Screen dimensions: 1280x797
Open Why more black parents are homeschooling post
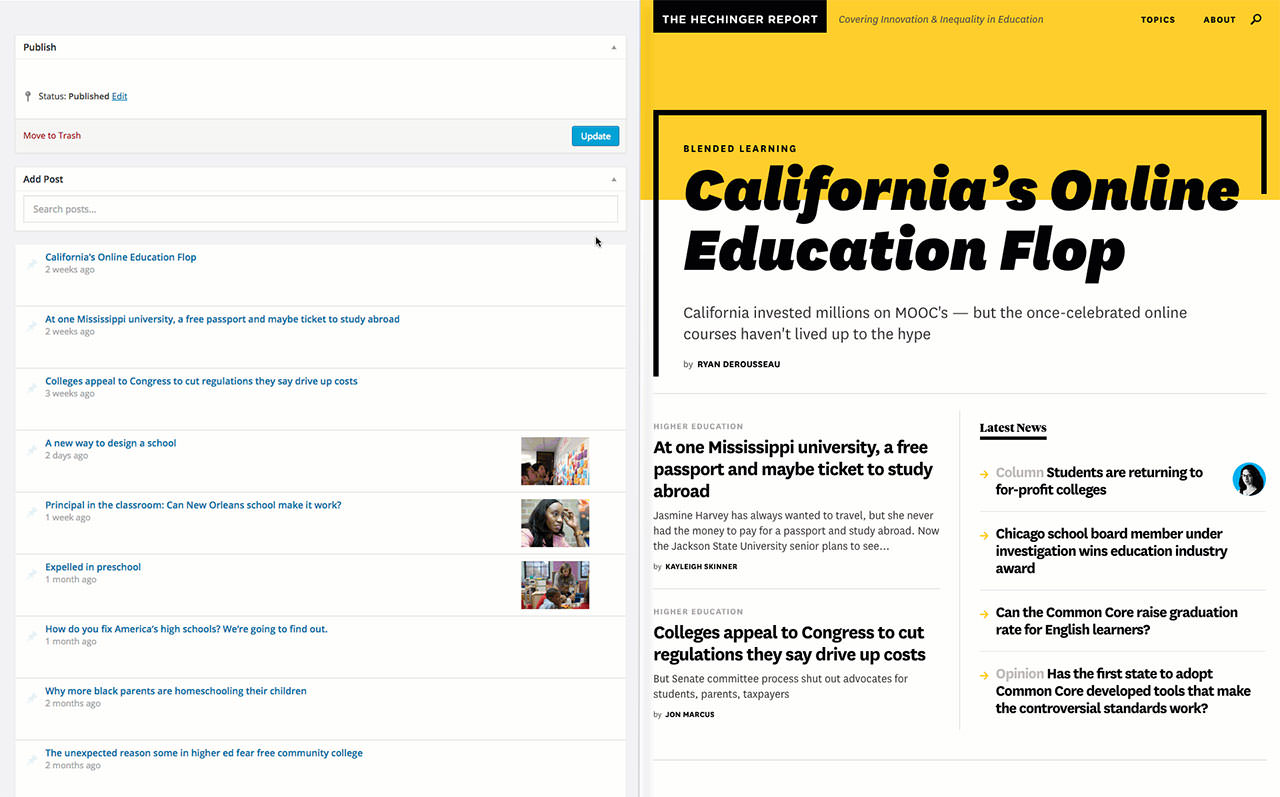click(176, 691)
